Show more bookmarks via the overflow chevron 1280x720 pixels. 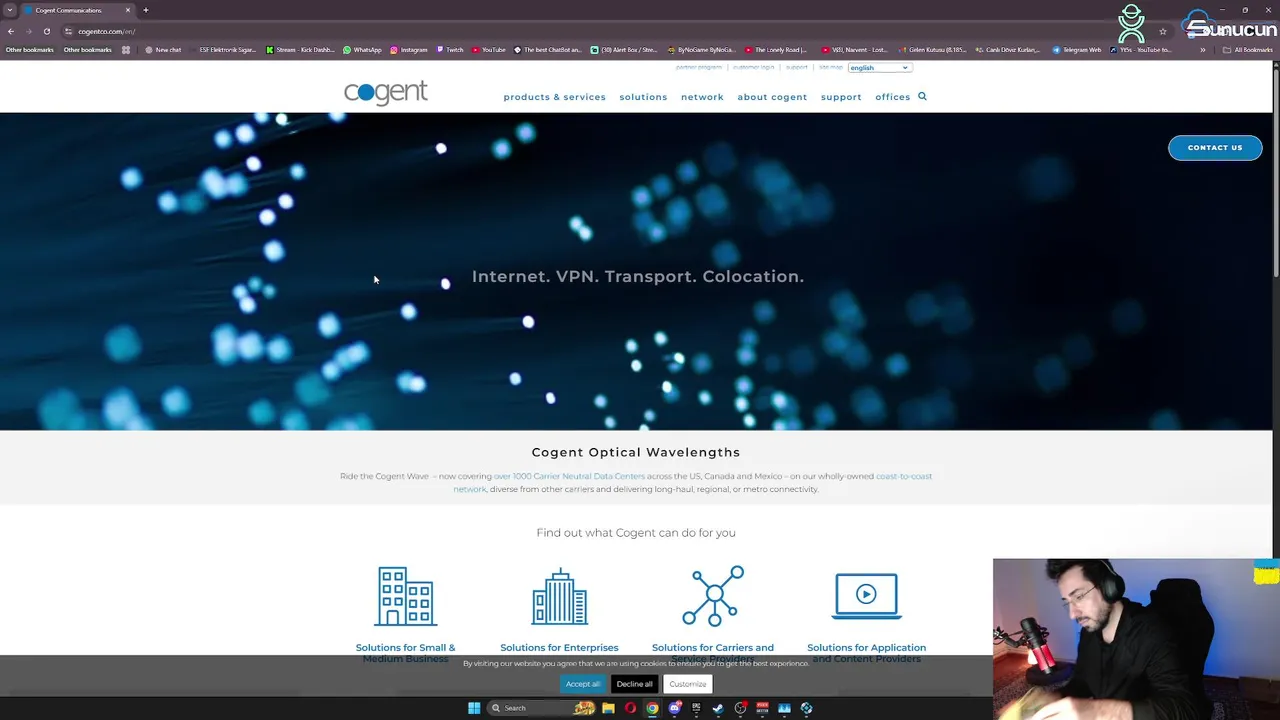[x=1203, y=50]
